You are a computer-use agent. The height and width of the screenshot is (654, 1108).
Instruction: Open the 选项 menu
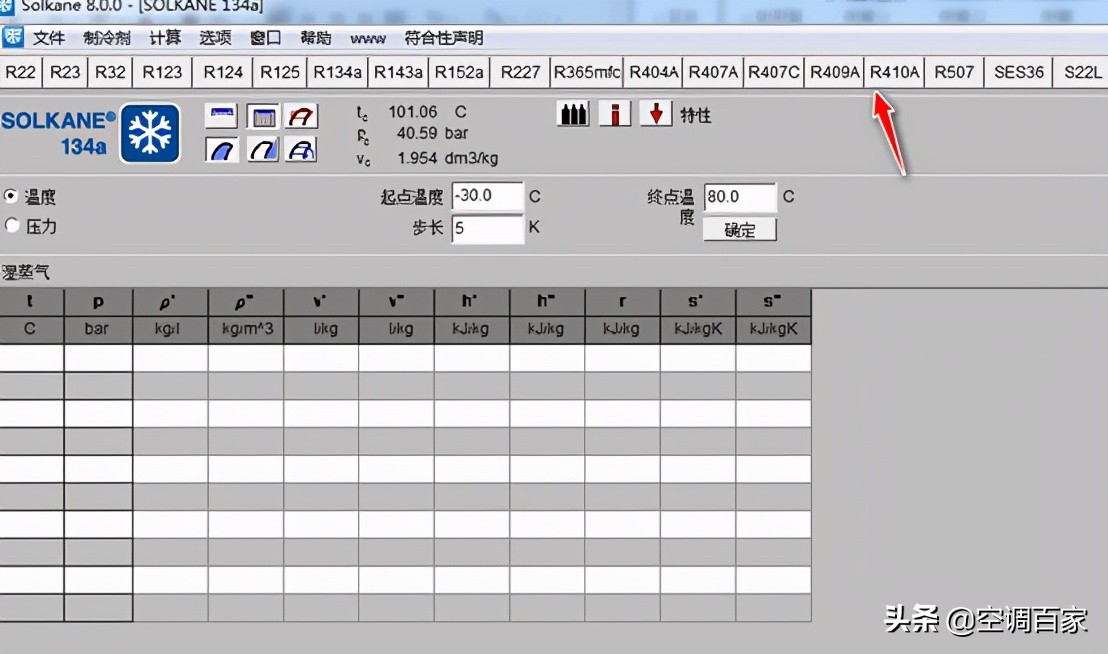click(x=215, y=37)
